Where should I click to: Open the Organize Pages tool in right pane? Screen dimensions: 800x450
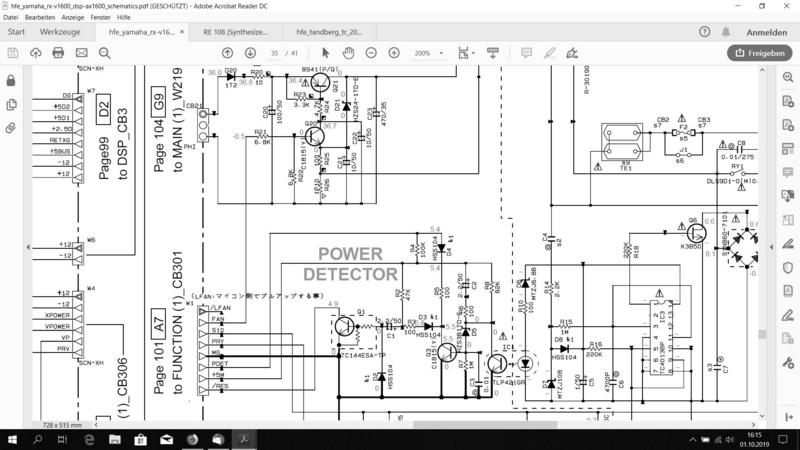(x=788, y=220)
